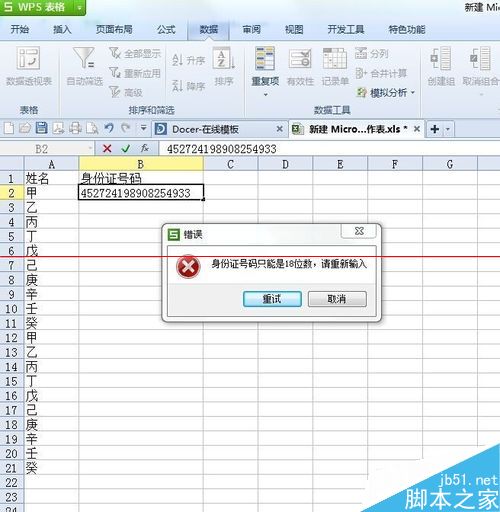Screen dimensions: 500x512
Task: Save workbook with floppy disk icon
Action: point(41,129)
